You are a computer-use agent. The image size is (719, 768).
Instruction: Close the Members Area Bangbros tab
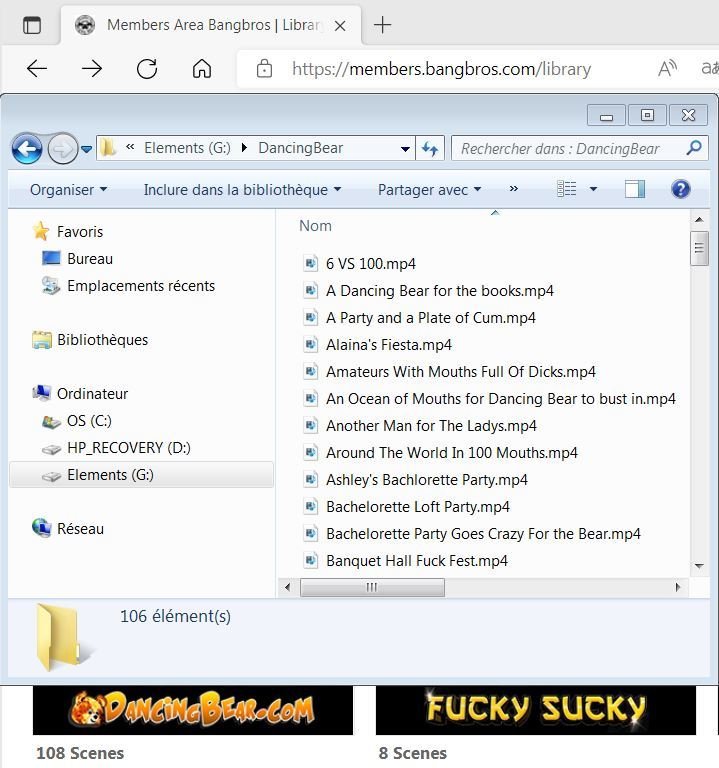coord(340,25)
